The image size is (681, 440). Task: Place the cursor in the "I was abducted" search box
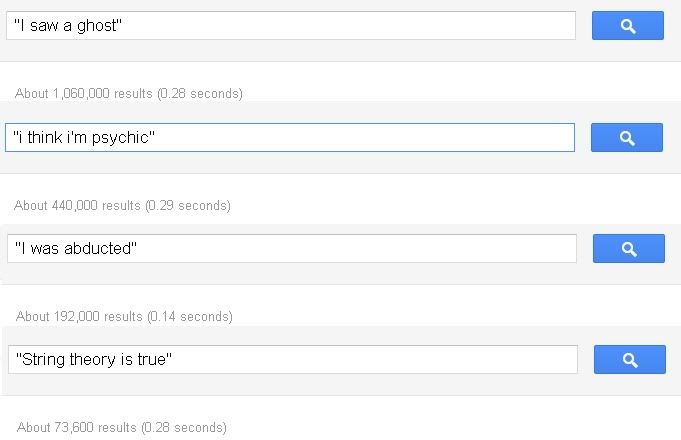click(x=292, y=248)
